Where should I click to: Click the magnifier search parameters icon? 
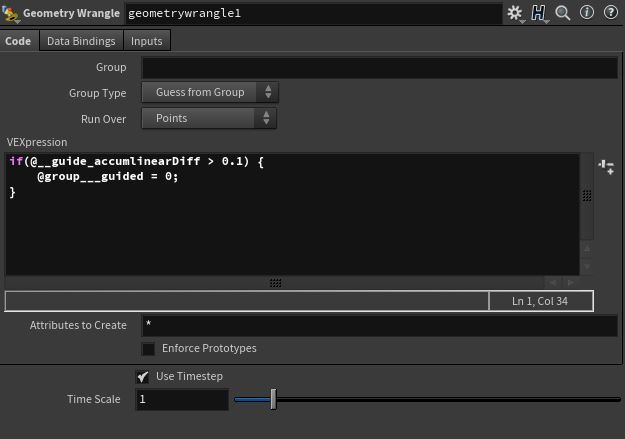pyautogui.click(x=563, y=13)
